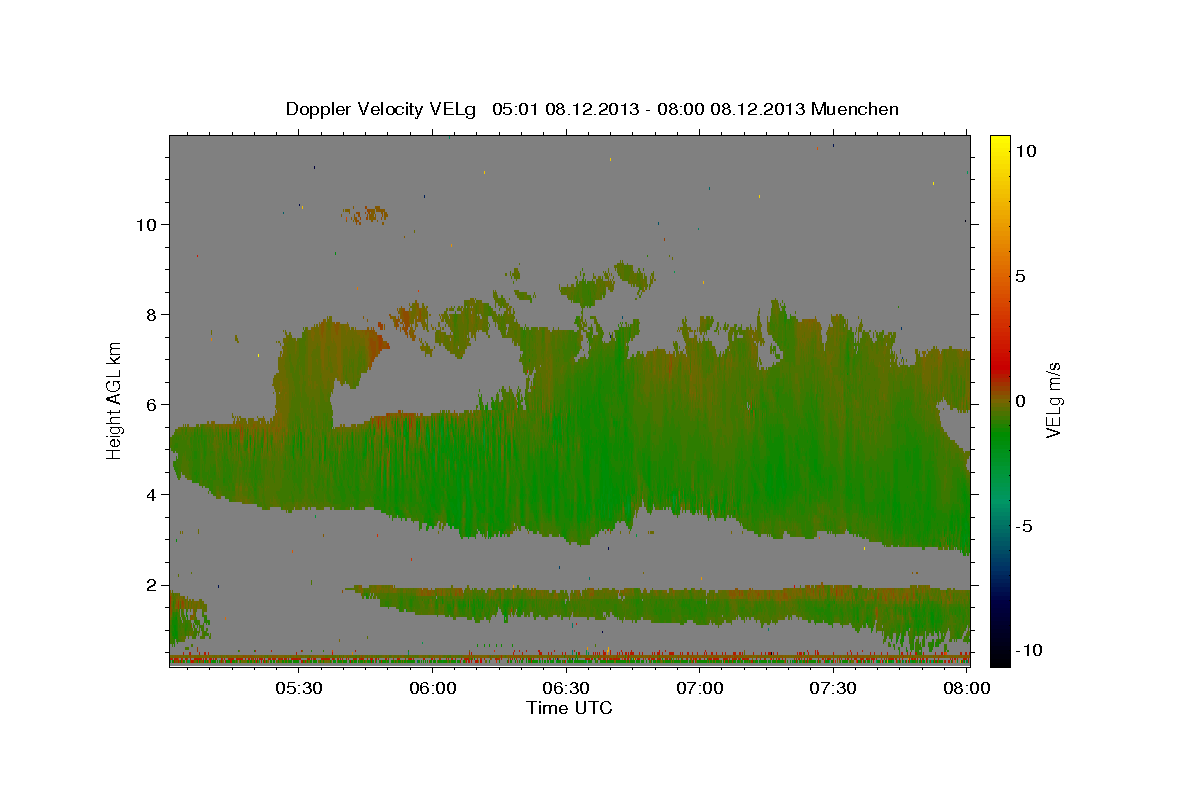This screenshot has height=800, width=1200.
Task: Click the colorbar value 0 label
Action: [1020, 401]
